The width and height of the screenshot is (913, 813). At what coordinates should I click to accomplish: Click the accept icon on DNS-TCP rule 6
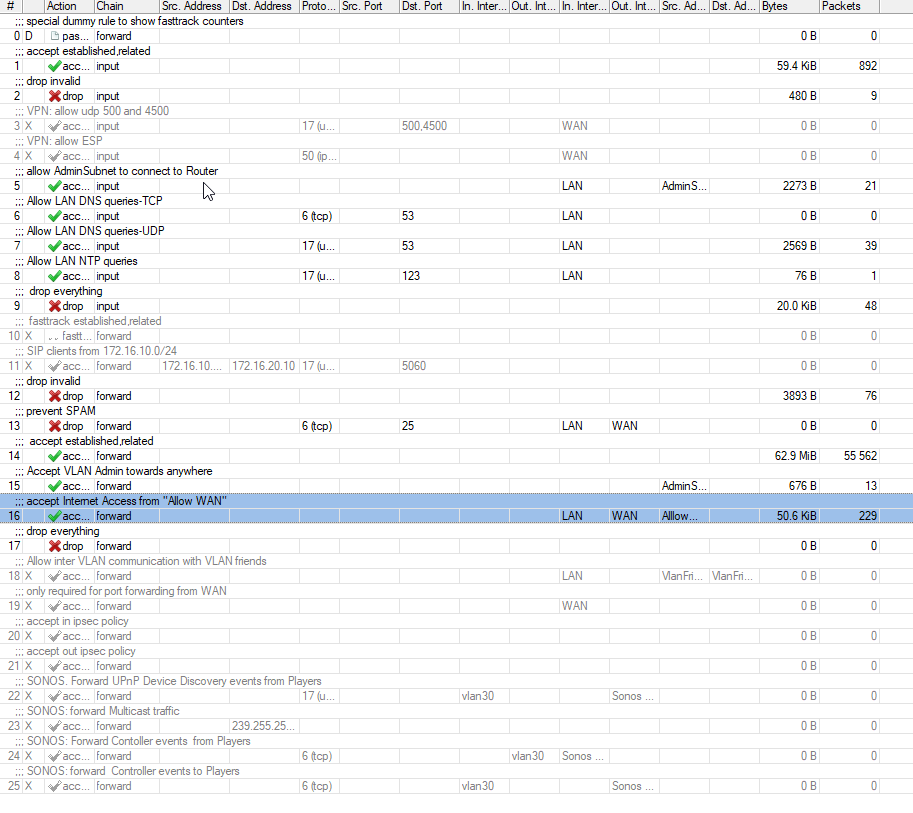(x=55, y=216)
